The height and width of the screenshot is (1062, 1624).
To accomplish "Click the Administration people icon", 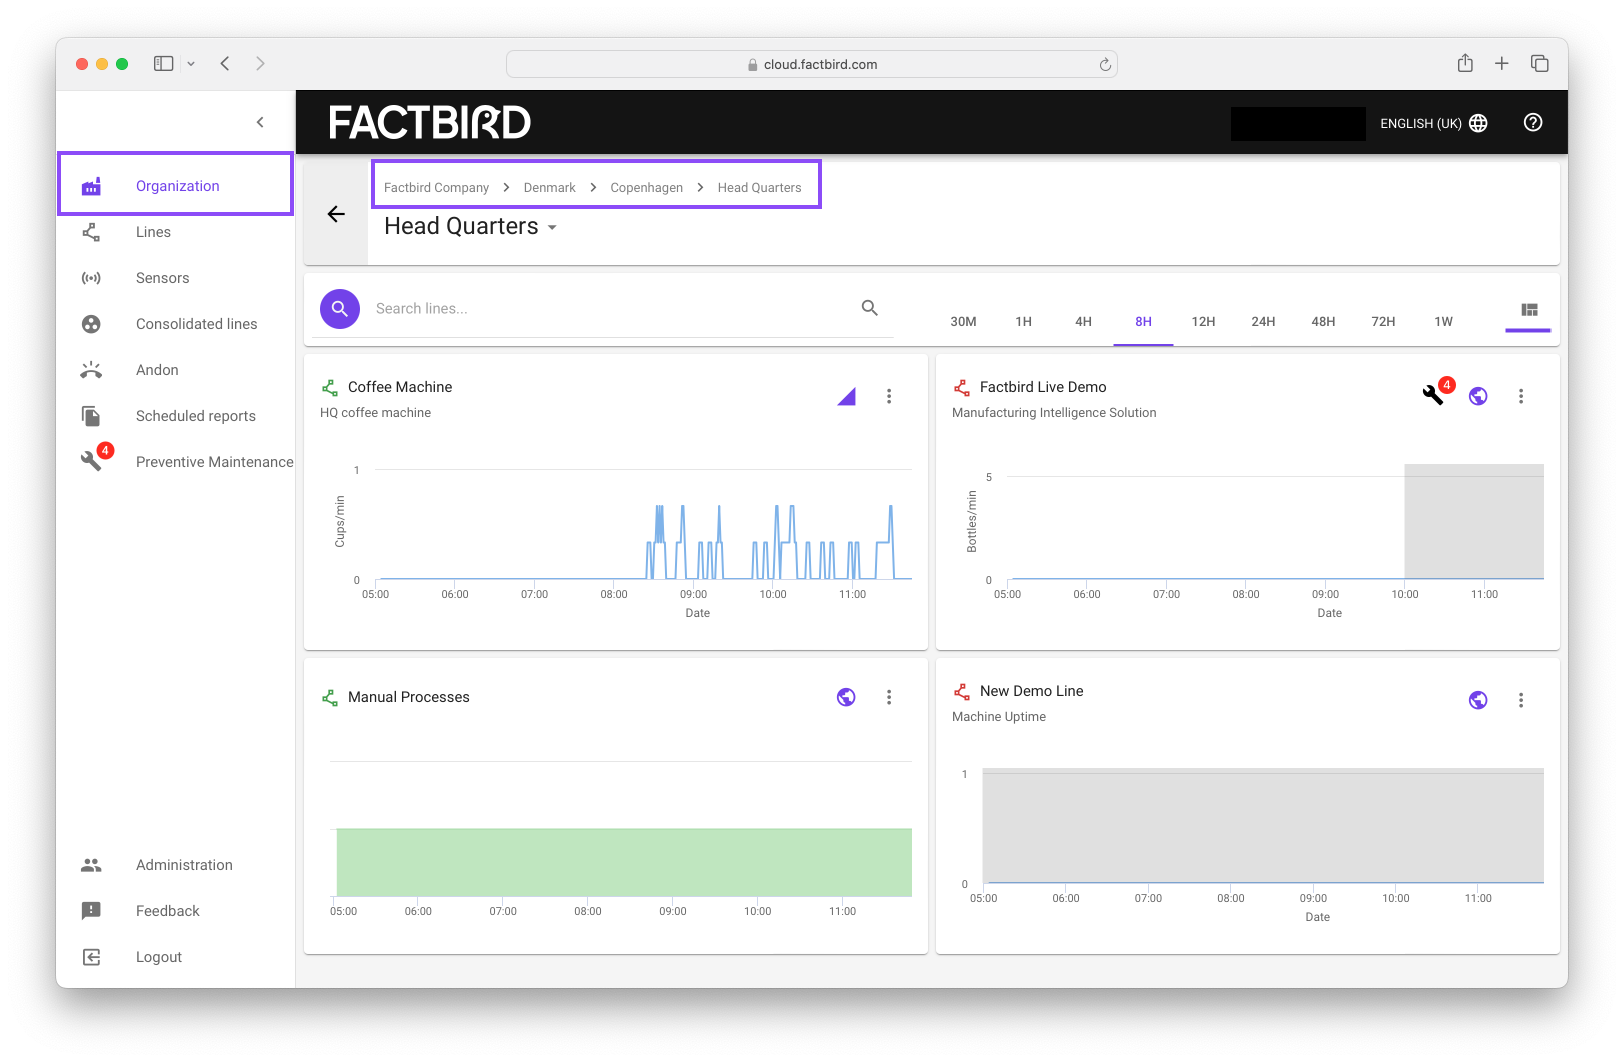I will point(91,865).
